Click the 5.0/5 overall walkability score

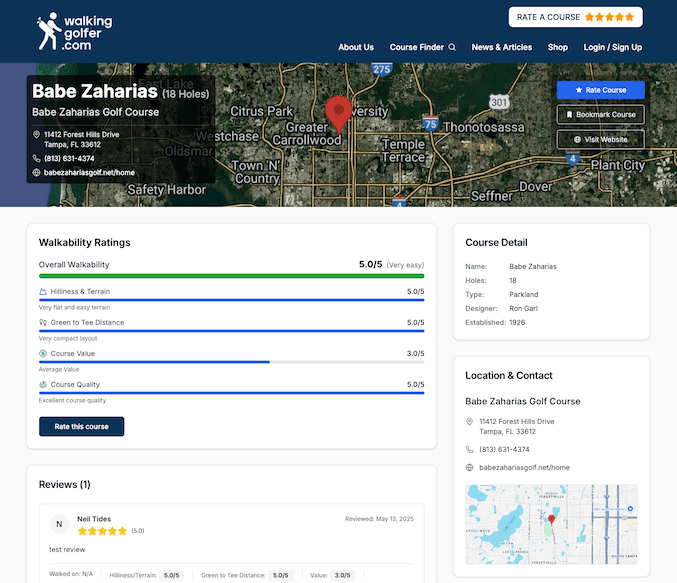[370, 264]
